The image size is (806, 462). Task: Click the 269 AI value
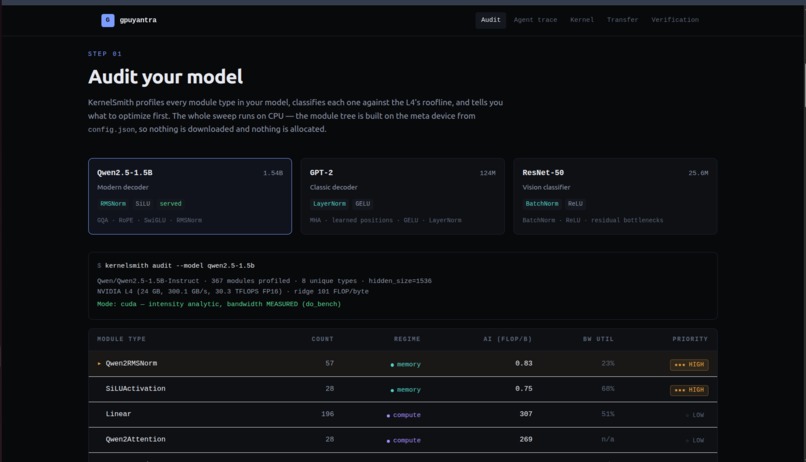[x=526, y=439]
